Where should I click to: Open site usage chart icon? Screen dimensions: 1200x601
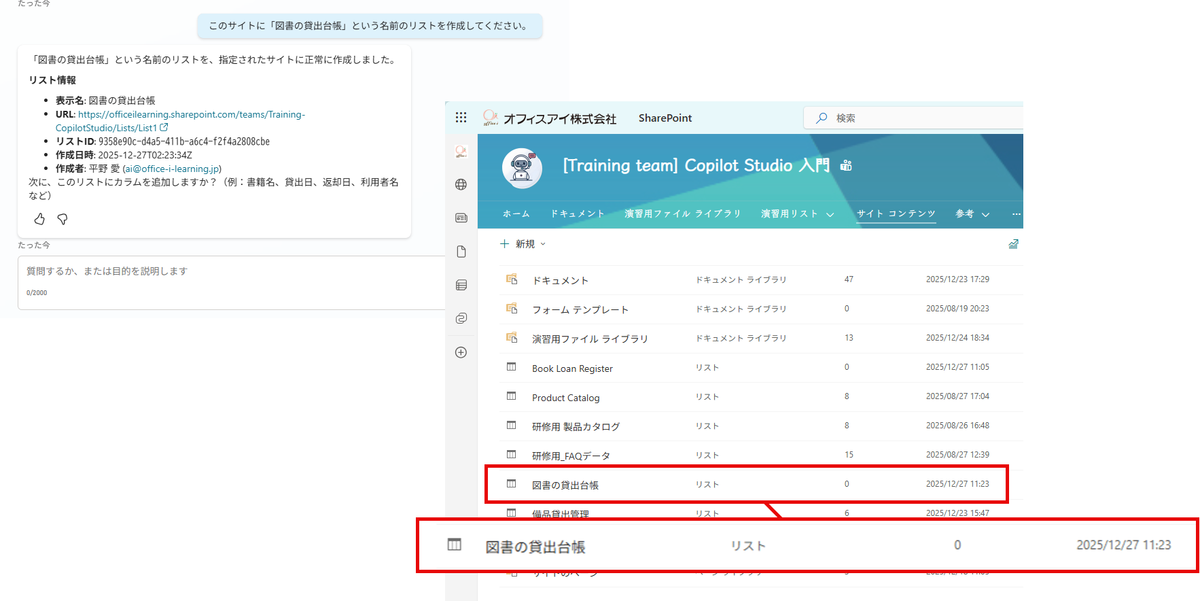point(1013,243)
